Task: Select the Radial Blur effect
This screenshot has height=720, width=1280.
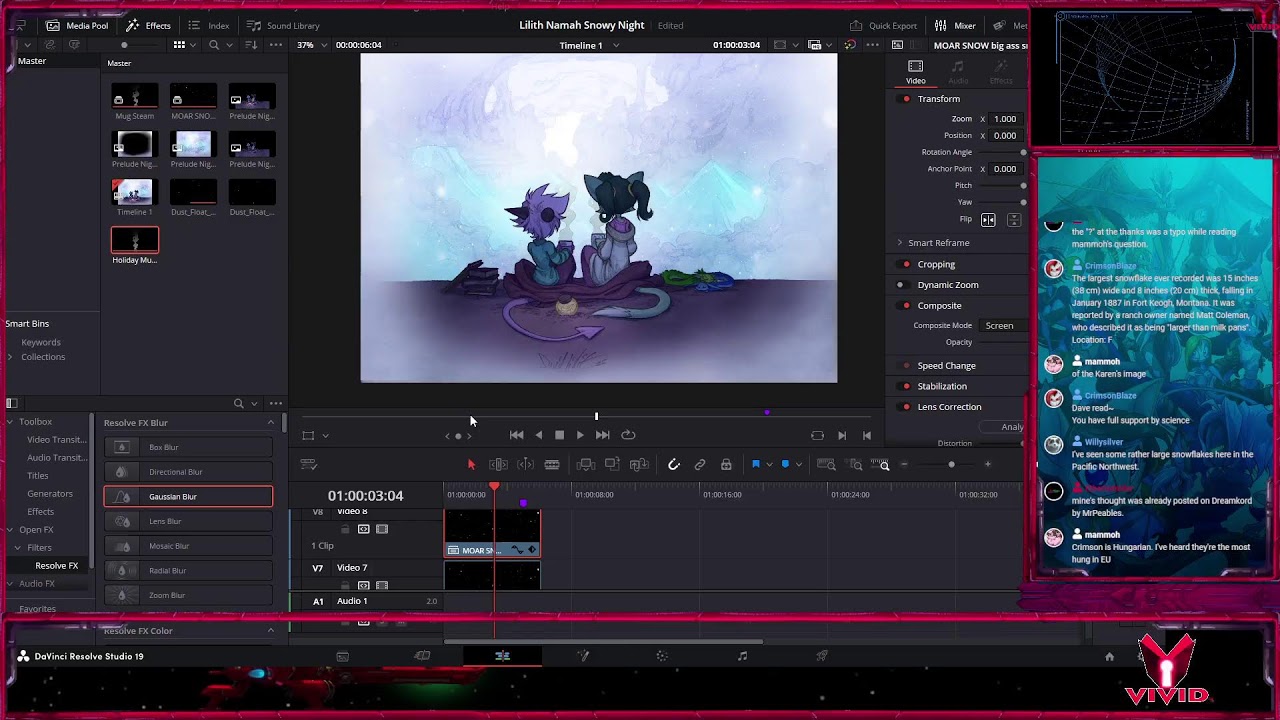Action: click(188, 571)
